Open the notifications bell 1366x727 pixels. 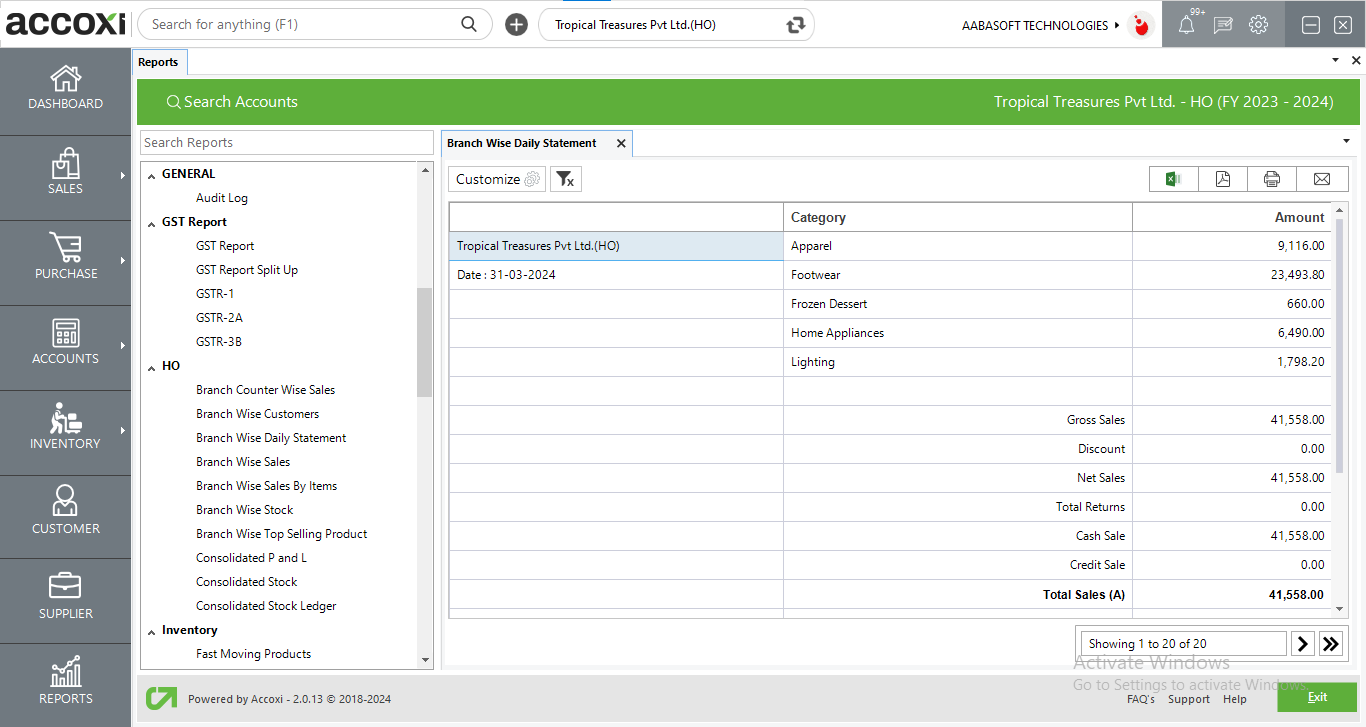1186,25
